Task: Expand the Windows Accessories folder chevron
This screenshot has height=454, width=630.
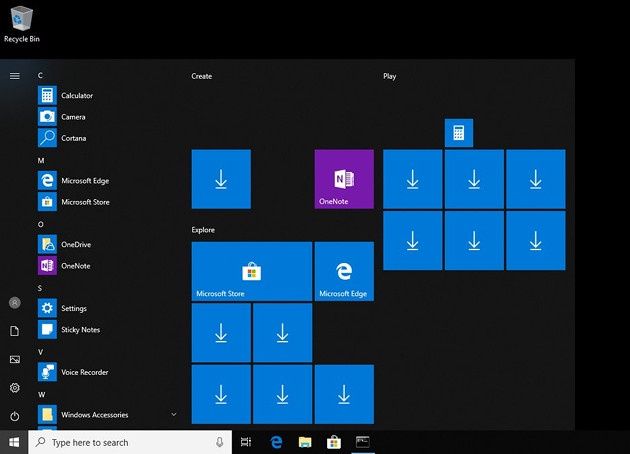Action: [x=174, y=414]
